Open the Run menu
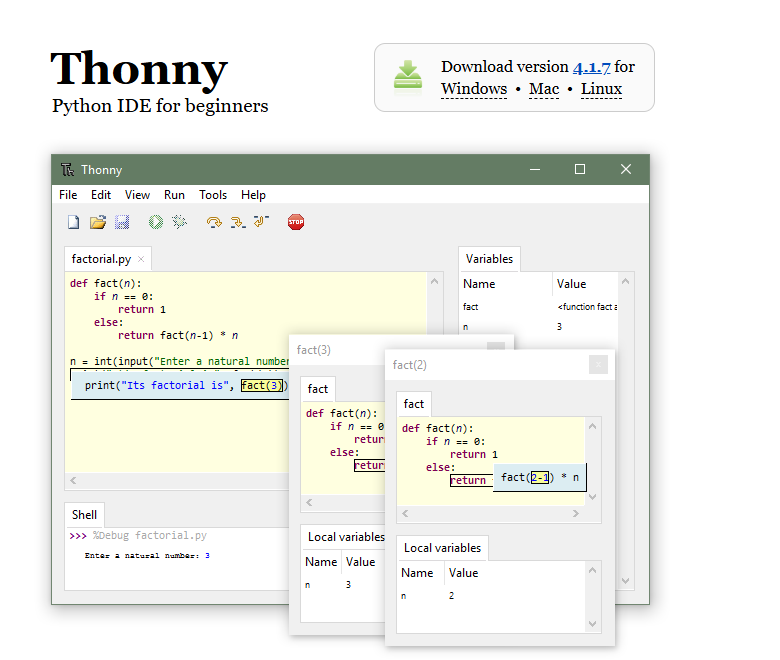This screenshot has height=660, width=780. coord(174,195)
